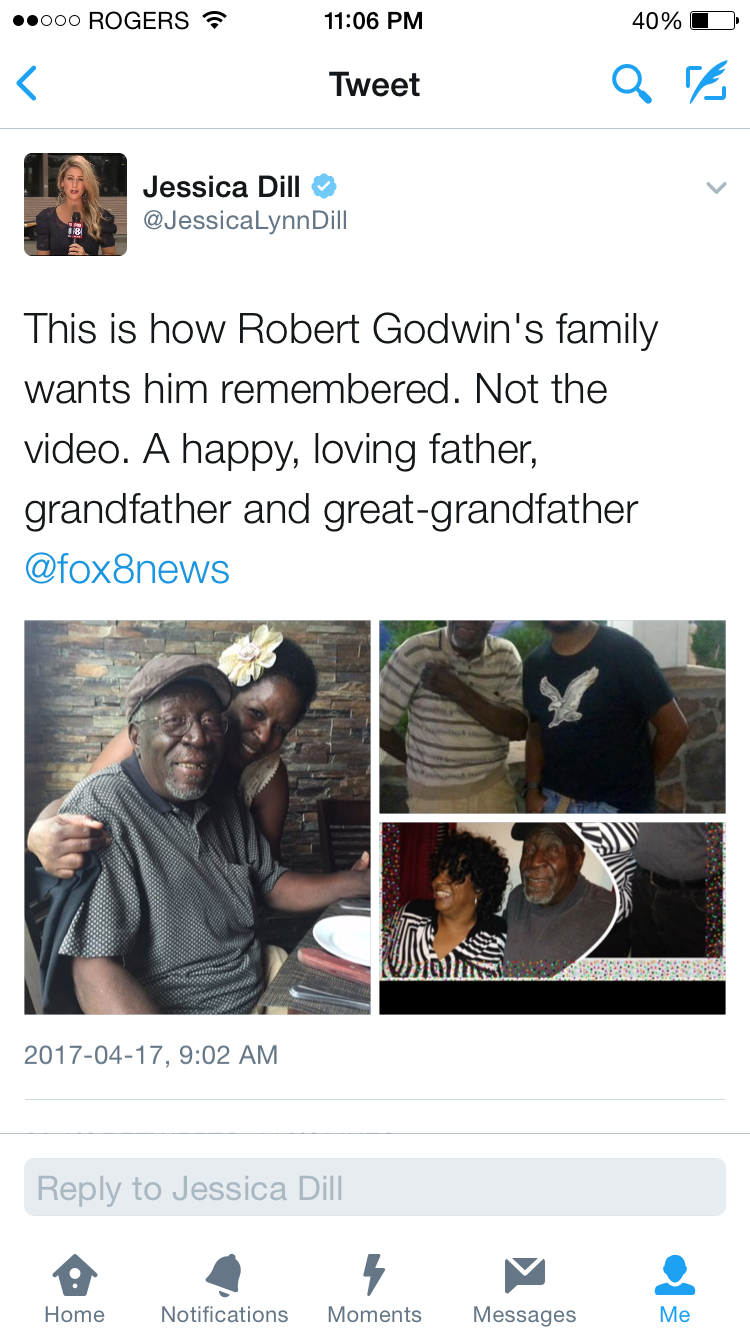Open the Messages envelope tab
This screenshot has width=750, height=1334.
[524, 1289]
